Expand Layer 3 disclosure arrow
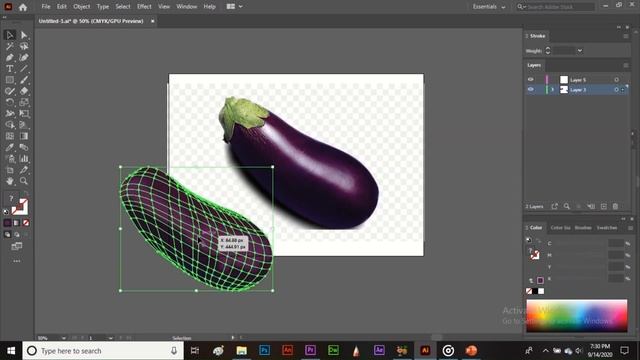This screenshot has width=640, height=360. pyautogui.click(x=553, y=89)
